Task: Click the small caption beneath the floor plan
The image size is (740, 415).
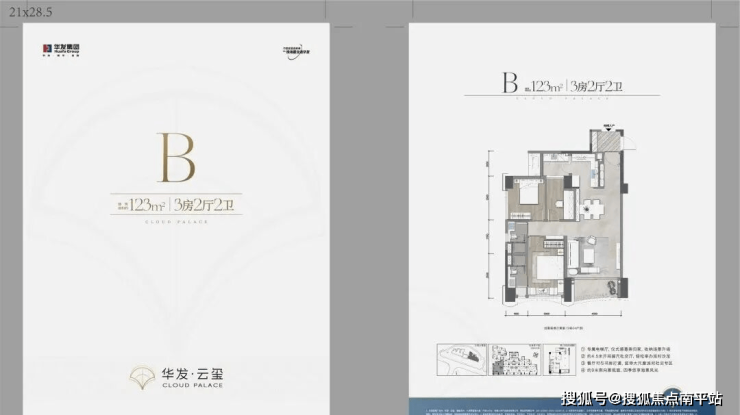Action: pyautogui.click(x=563, y=328)
